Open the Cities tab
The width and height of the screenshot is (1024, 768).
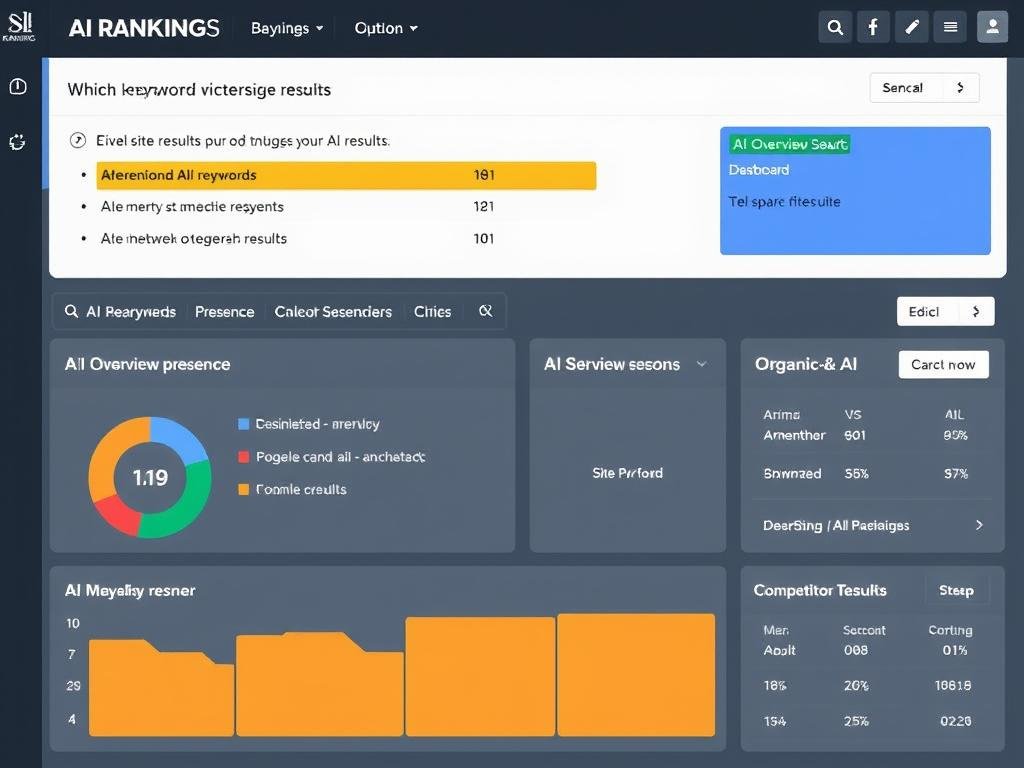click(432, 311)
